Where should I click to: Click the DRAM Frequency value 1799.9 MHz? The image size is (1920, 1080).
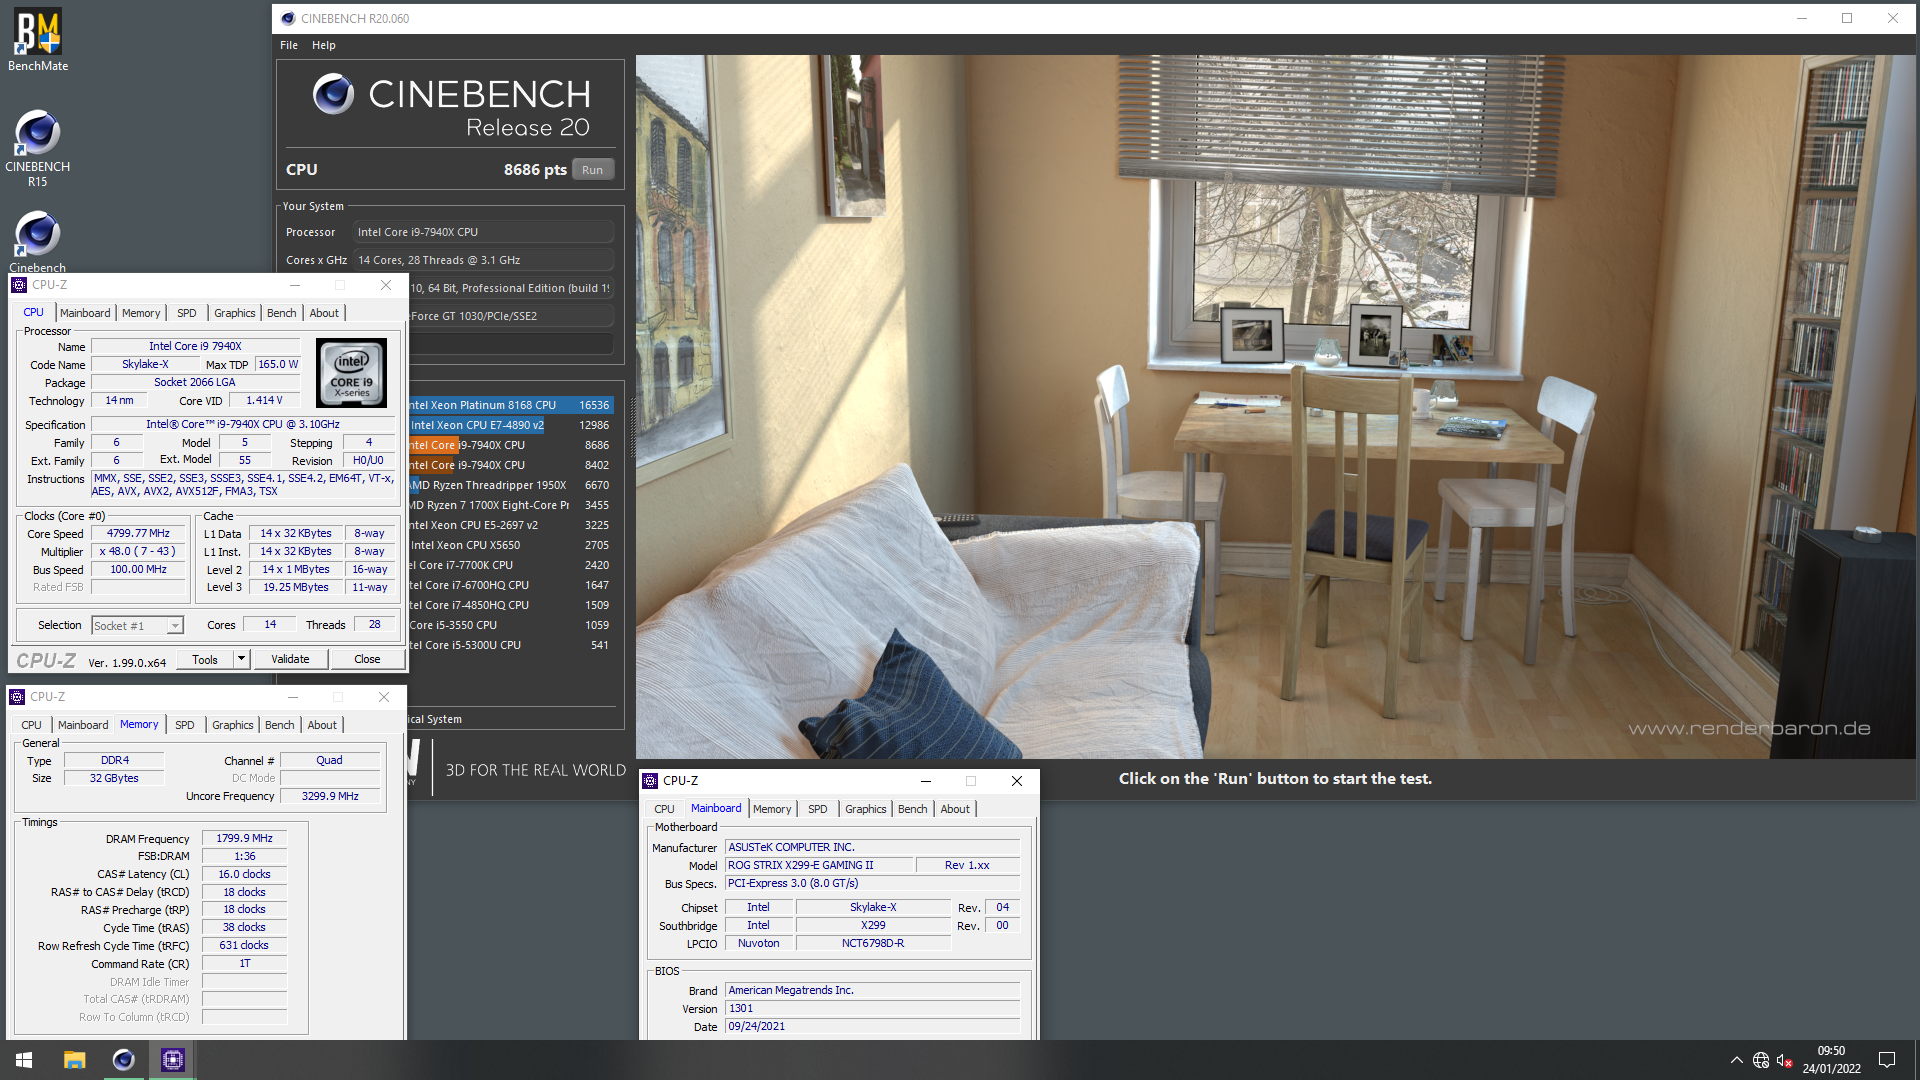(245, 839)
